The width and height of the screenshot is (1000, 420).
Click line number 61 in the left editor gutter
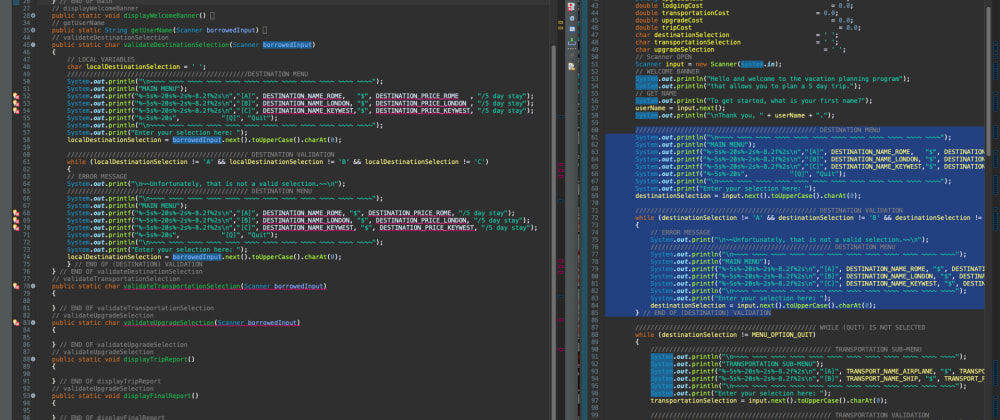point(26,162)
